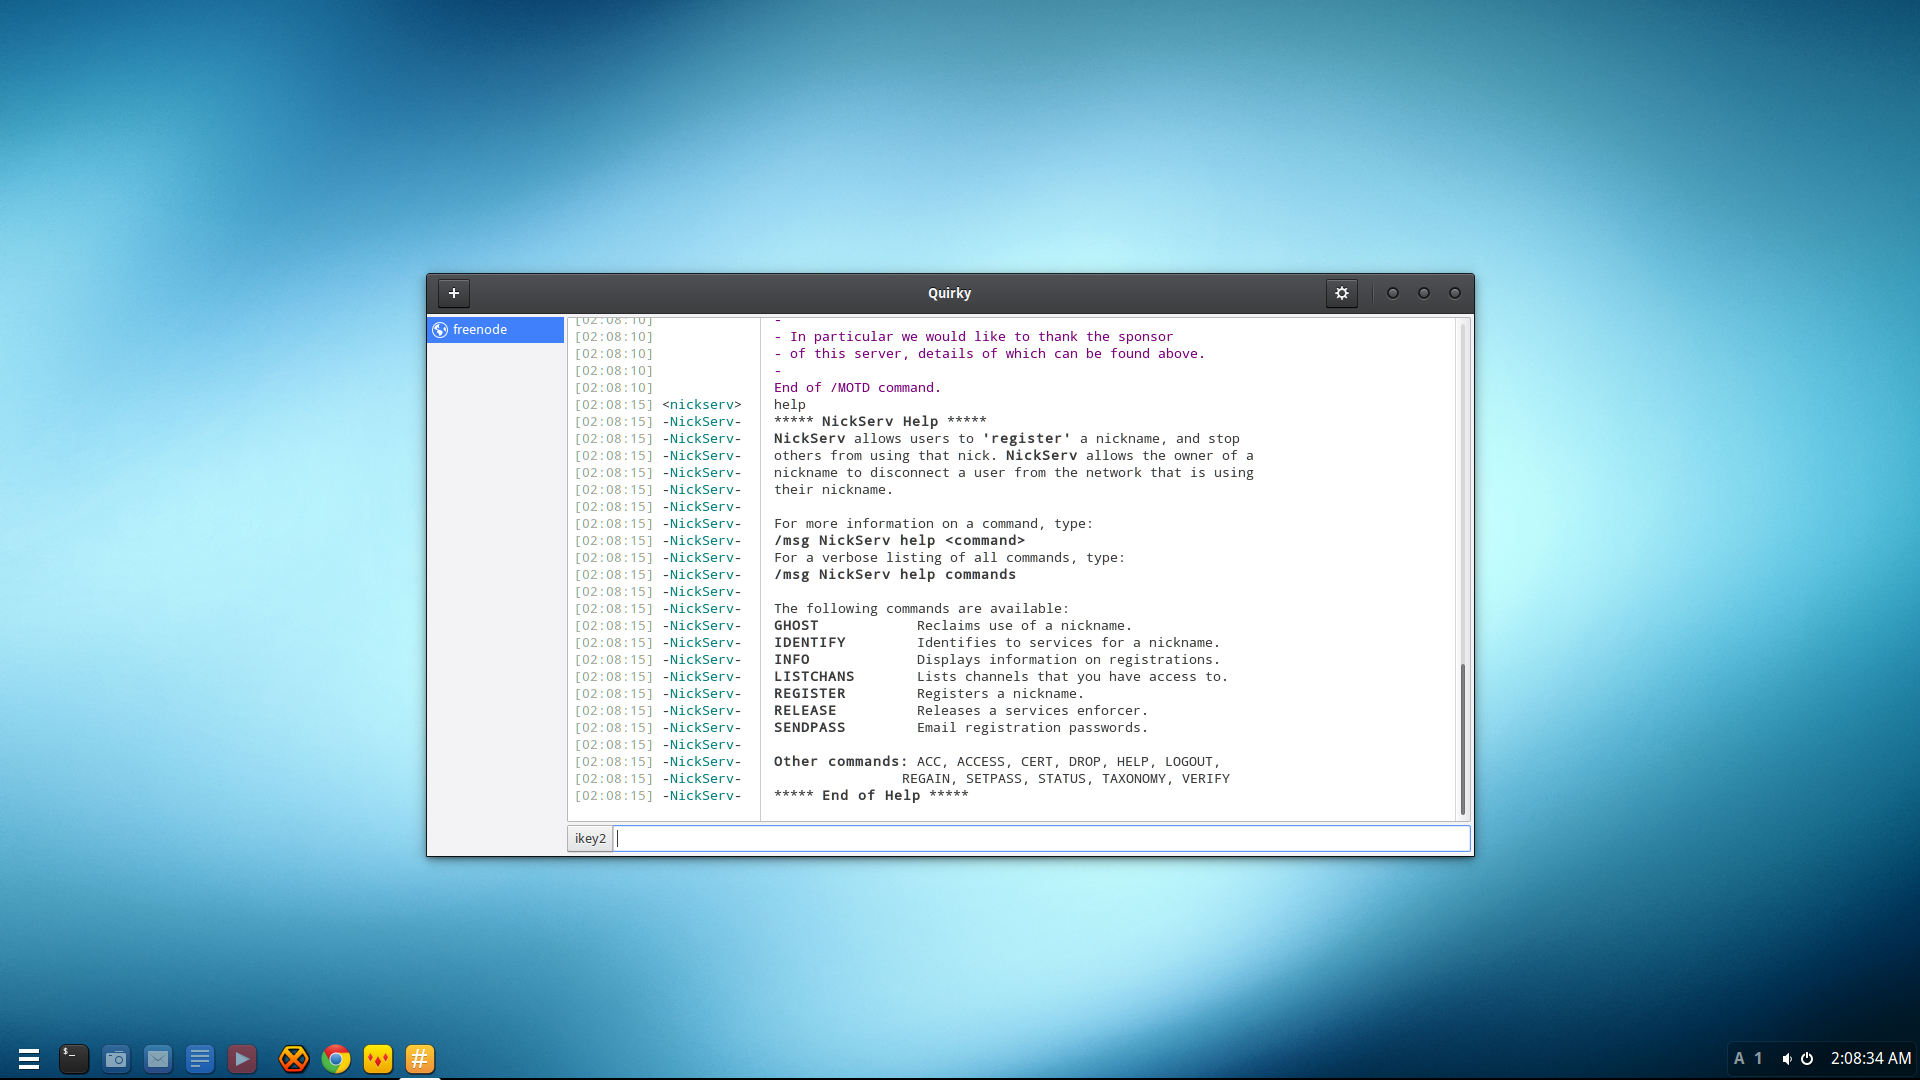Click the power icon in the system tray
This screenshot has height=1080, width=1920.
pos(1807,1059)
